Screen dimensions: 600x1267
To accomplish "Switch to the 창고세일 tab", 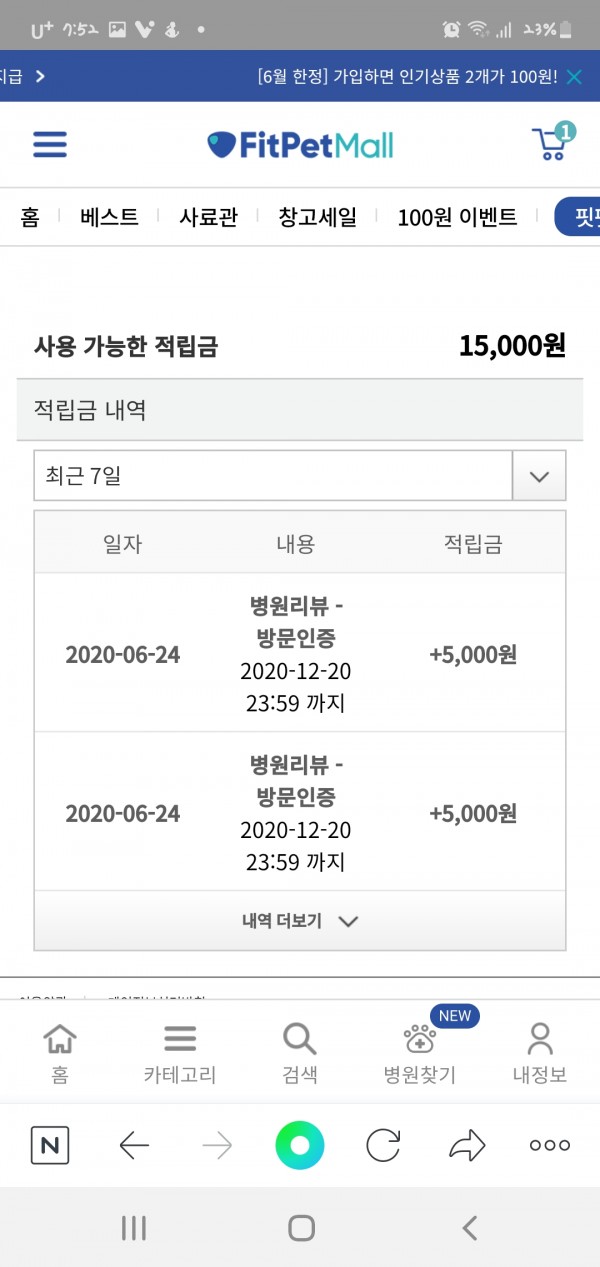I will (x=317, y=217).
